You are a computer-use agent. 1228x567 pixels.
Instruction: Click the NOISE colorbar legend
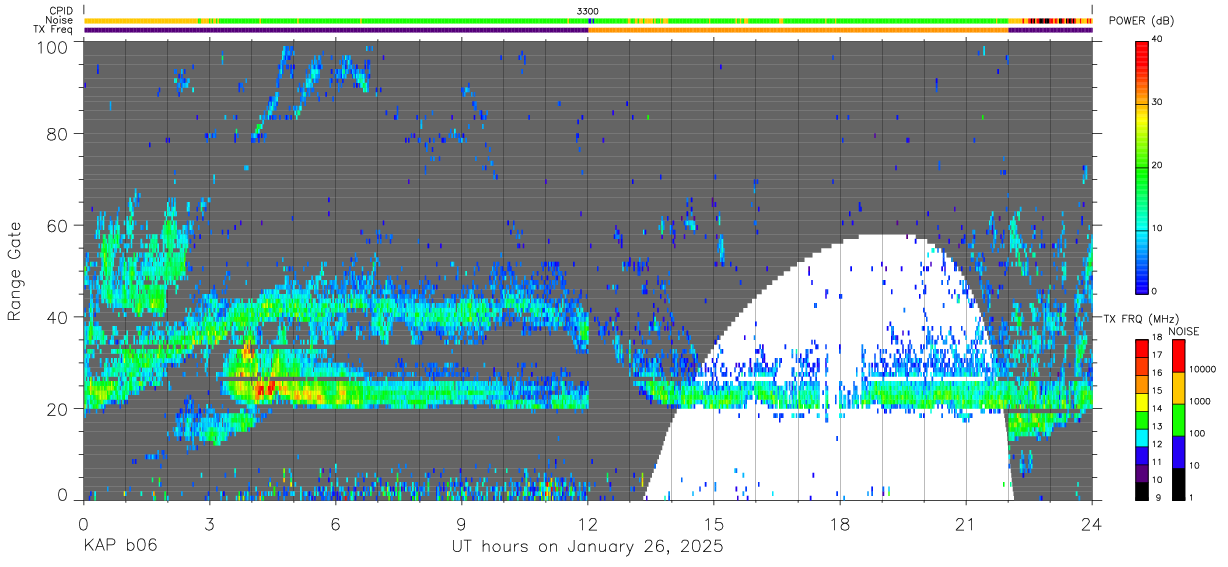1177,419
